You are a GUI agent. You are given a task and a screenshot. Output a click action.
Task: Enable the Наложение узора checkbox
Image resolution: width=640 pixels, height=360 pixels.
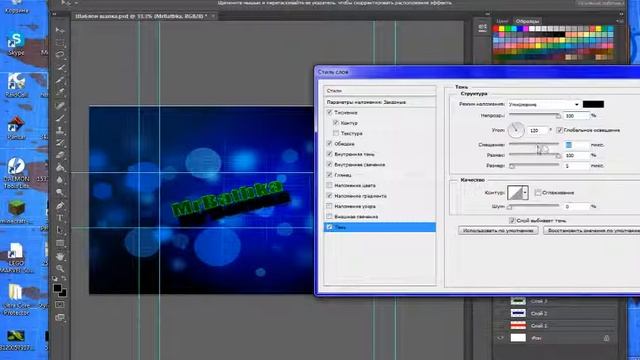coord(329,206)
